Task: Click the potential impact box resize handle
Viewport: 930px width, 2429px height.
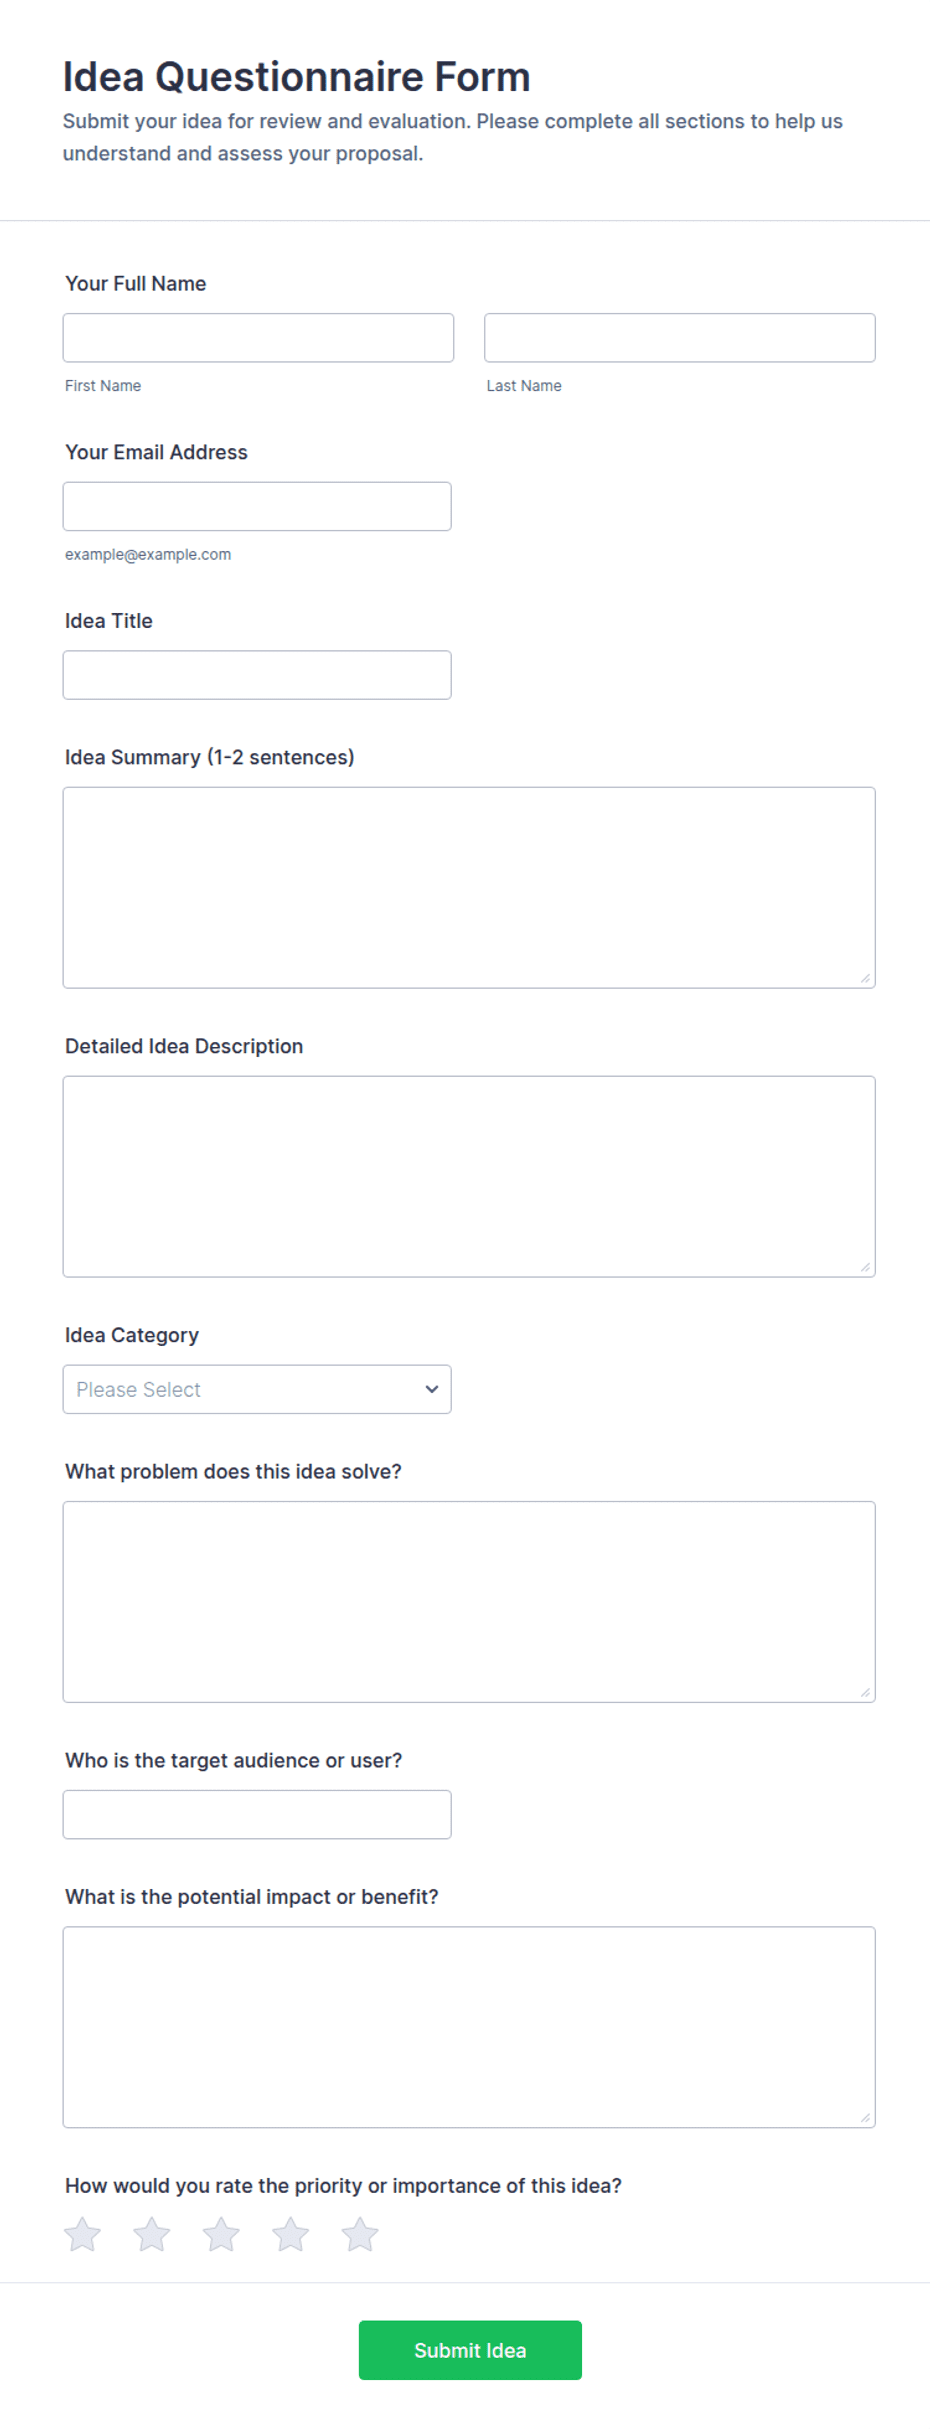Action: (865, 2117)
